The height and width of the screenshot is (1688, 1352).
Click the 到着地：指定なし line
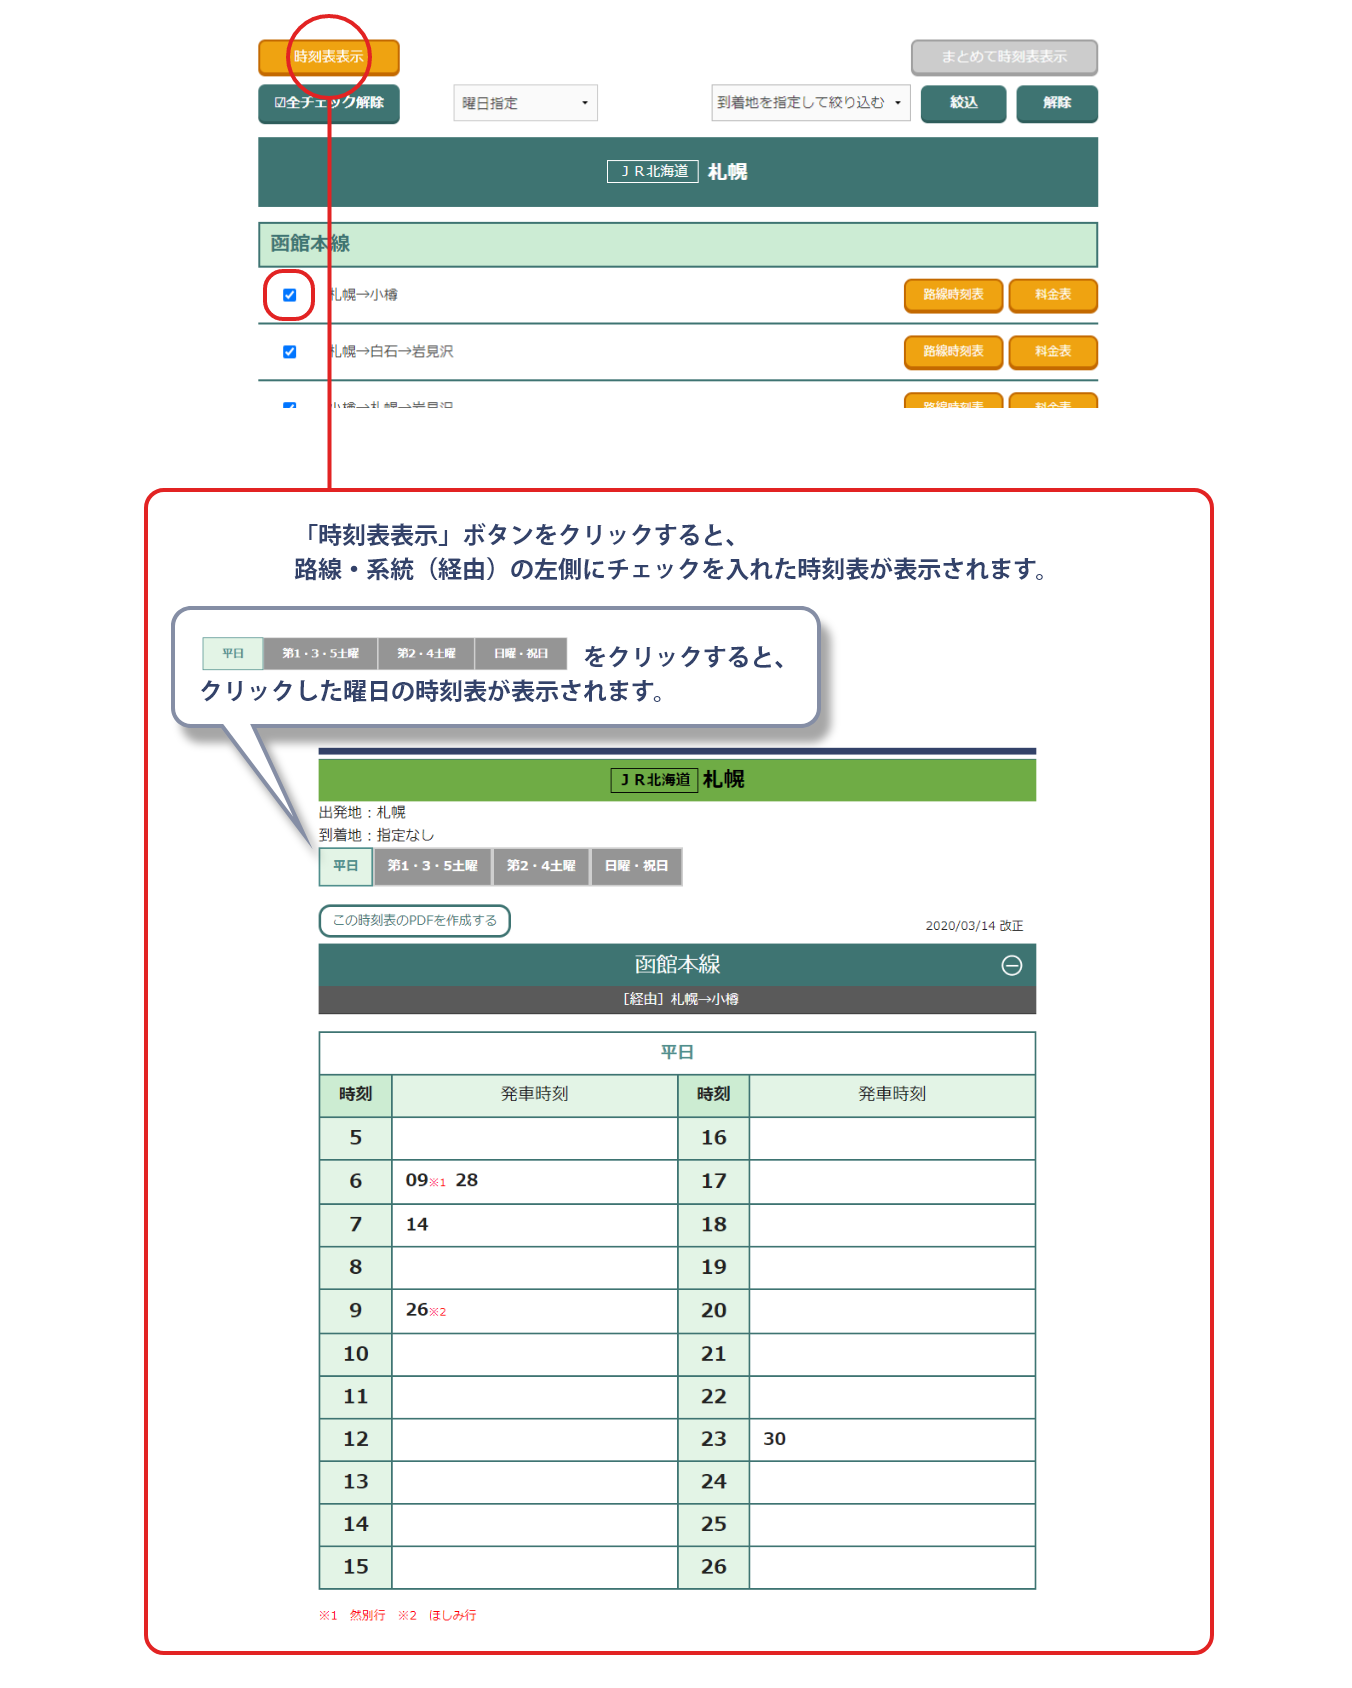pyautogui.click(x=376, y=835)
